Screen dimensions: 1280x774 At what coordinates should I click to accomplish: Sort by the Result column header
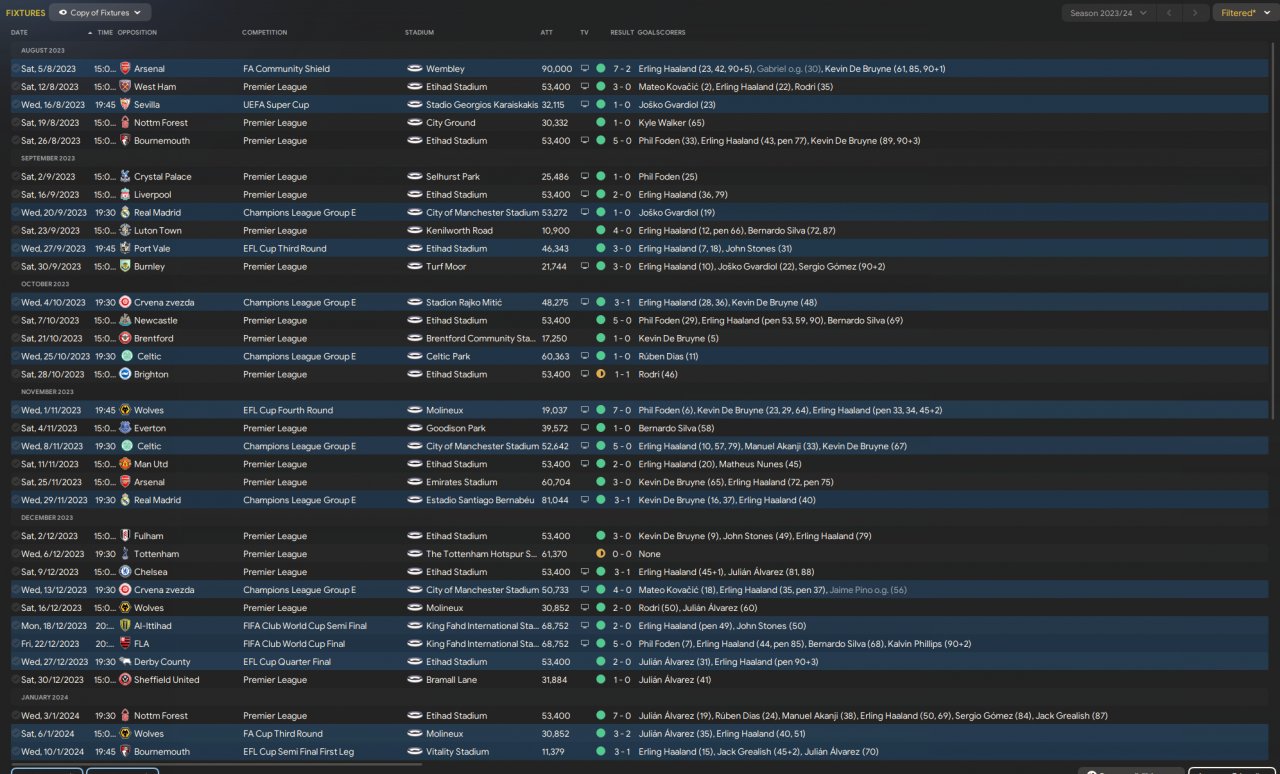622,33
